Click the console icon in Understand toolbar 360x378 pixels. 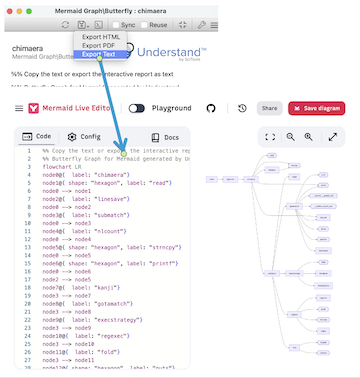[x=98, y=25]
